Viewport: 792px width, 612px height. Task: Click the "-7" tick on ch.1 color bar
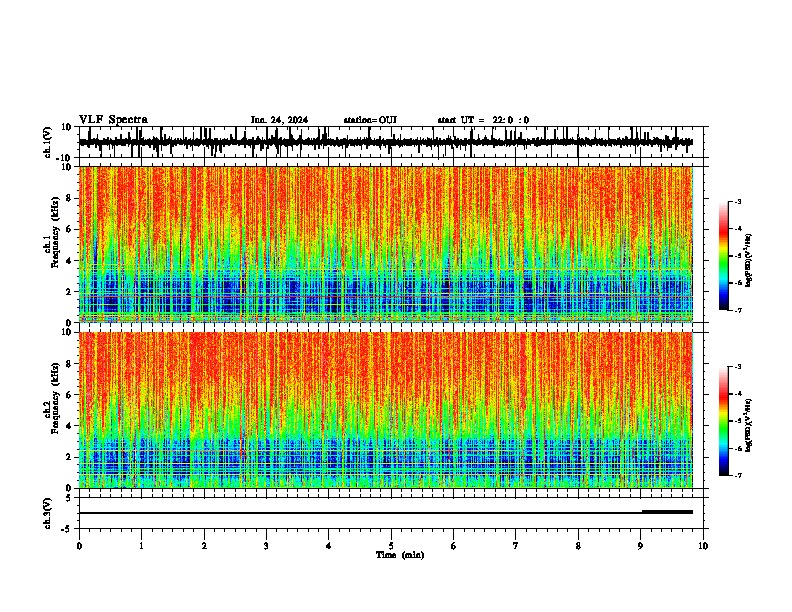tap(738, 310)
